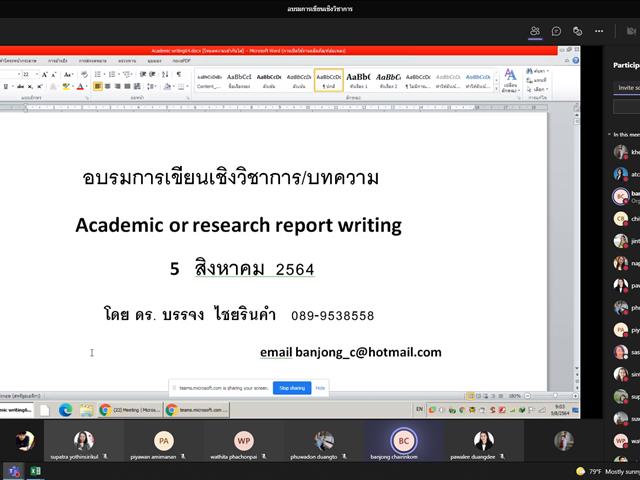Open the novaPDF ribbon tab

tap(182, 60)
